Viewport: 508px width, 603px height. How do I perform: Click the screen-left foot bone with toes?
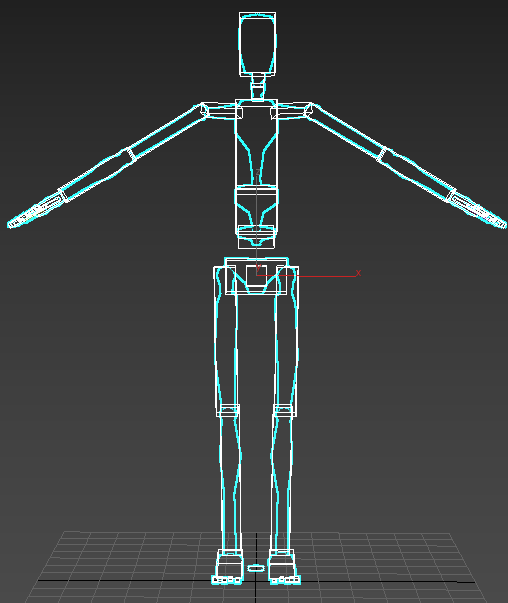228,566
